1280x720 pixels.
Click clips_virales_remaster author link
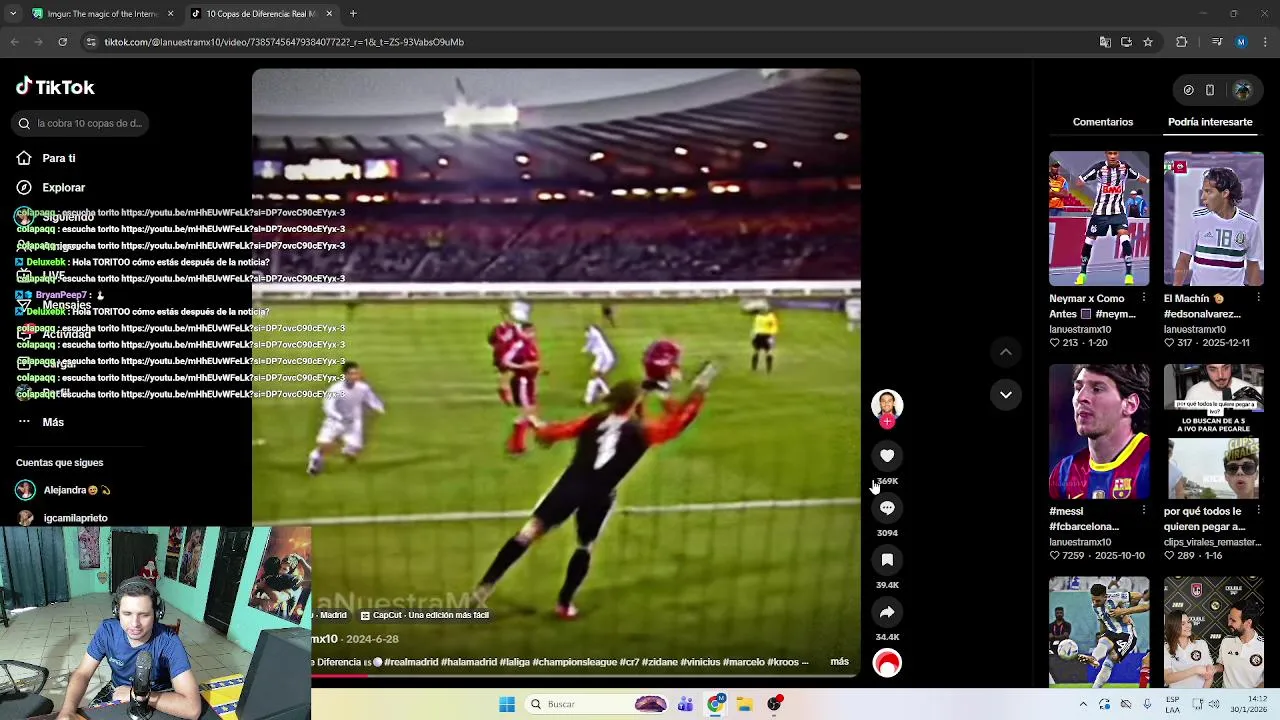click(1212, 542)
